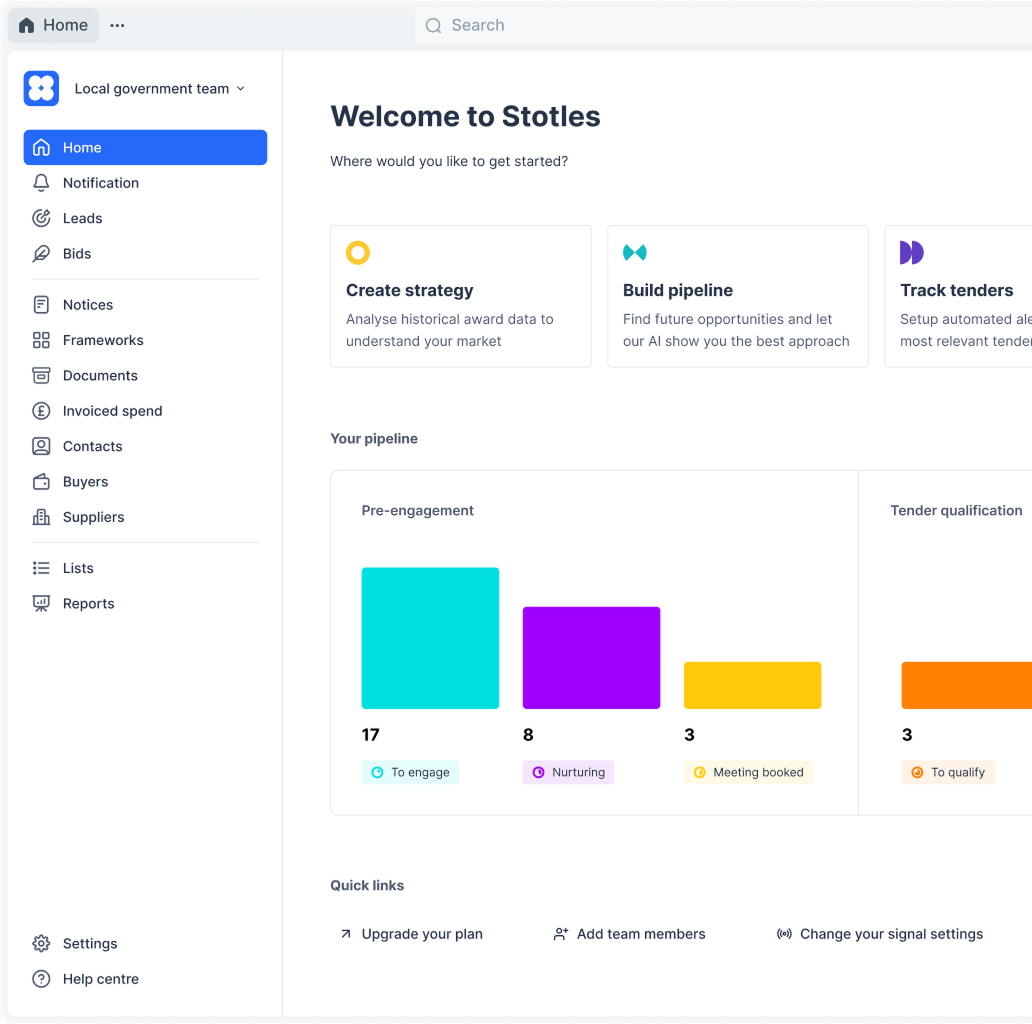Click the Leads target icon
Image resolution: width=1032 pixels, height=1024 pixels.
(x=41, y=218)
